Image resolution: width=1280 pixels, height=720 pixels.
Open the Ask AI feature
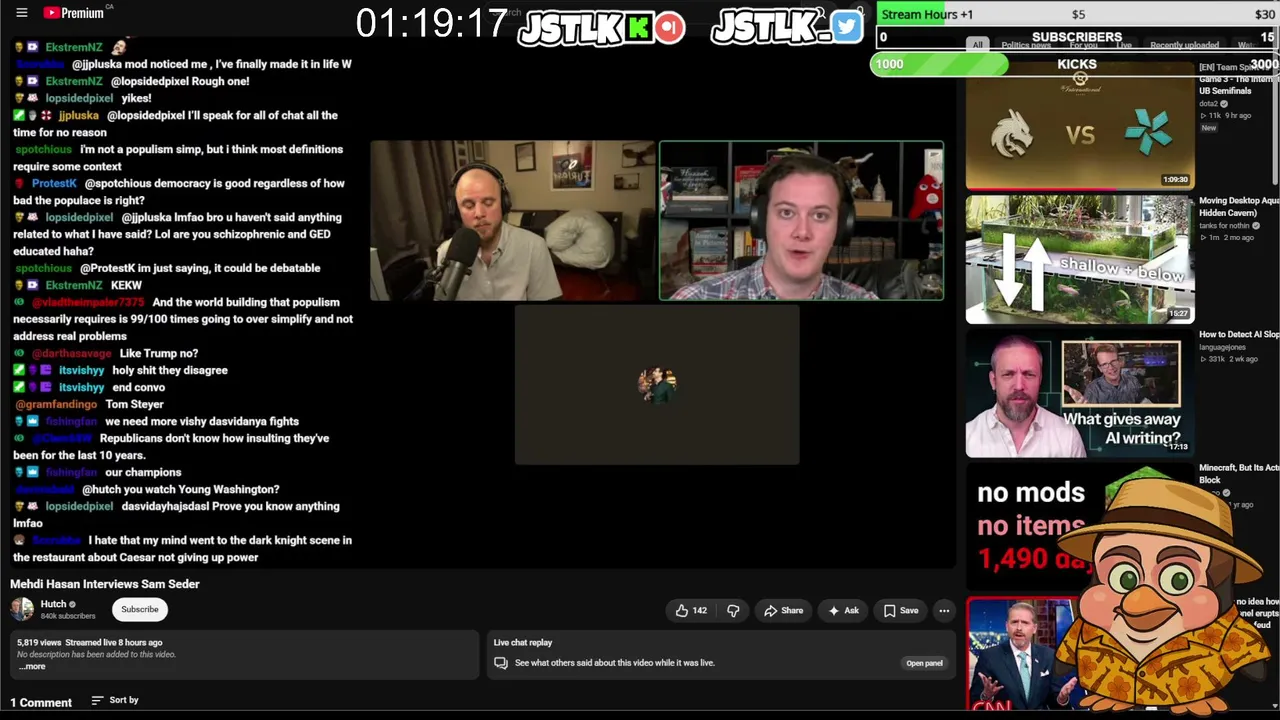pyautogui.click(x=842, y=610)
